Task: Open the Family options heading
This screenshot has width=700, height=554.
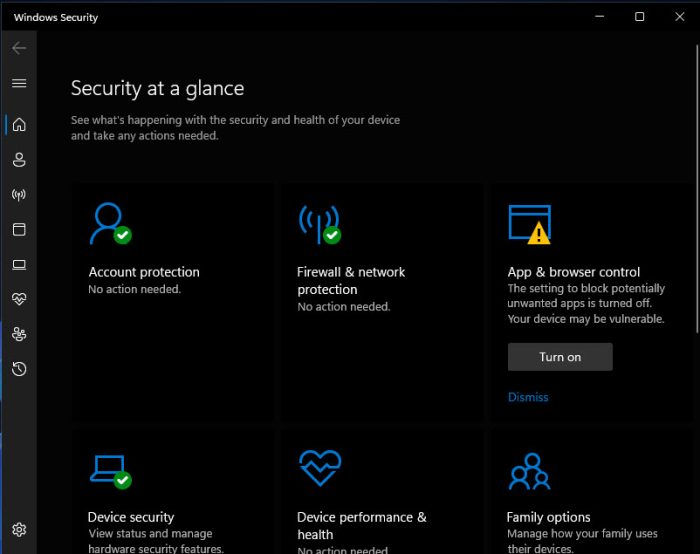Action: pos(548,517)
